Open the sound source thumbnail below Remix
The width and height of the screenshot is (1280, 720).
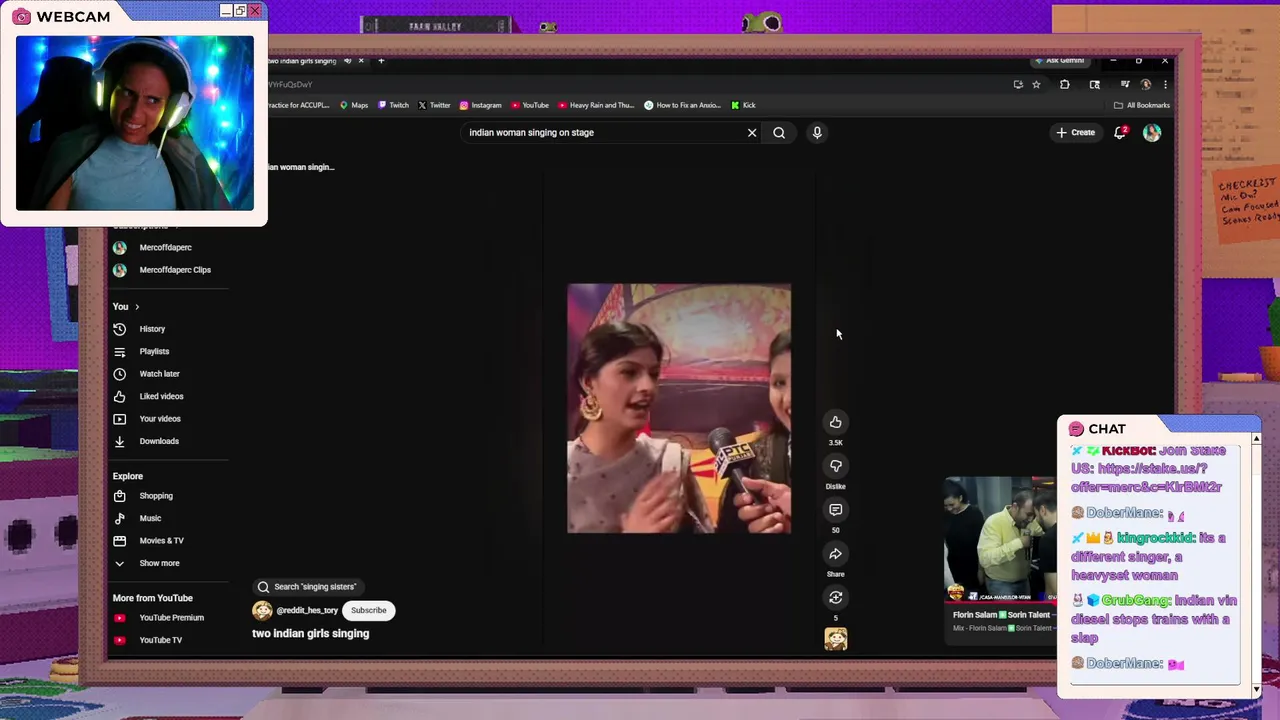[835, 638]
